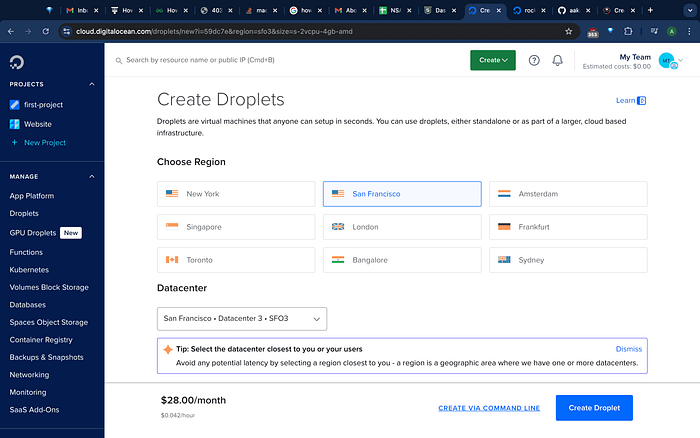
Task: Expand the team menu chevron
Action: 681,60
